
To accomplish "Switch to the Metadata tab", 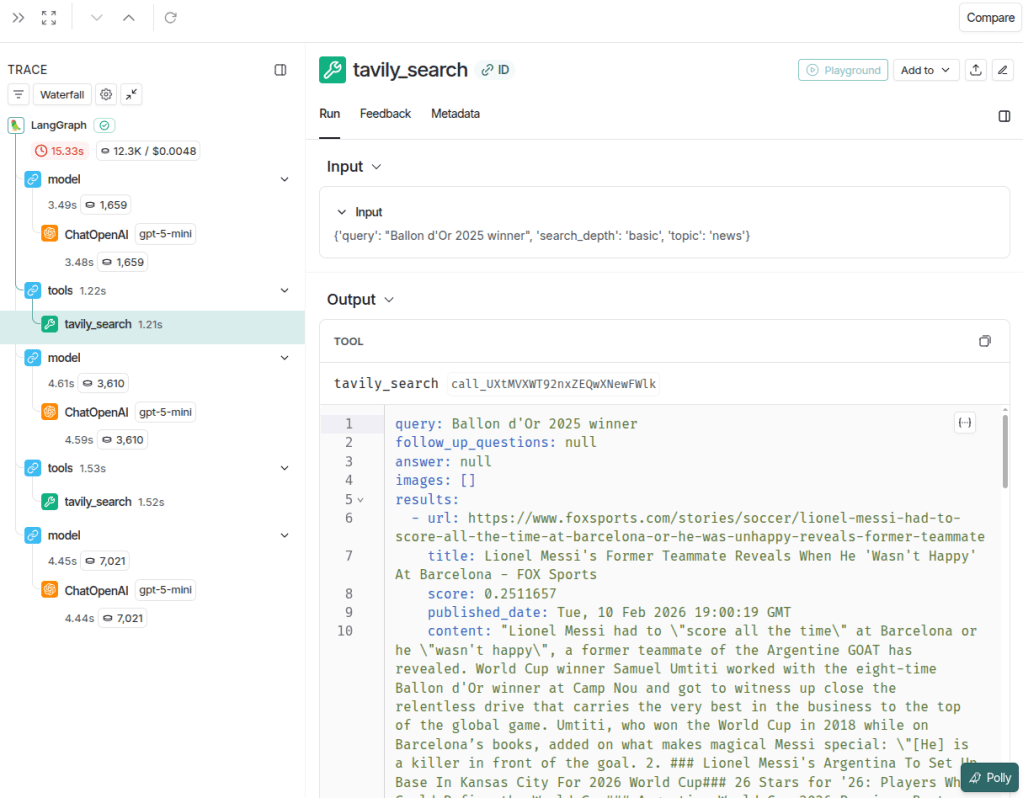I will [455, 114].
